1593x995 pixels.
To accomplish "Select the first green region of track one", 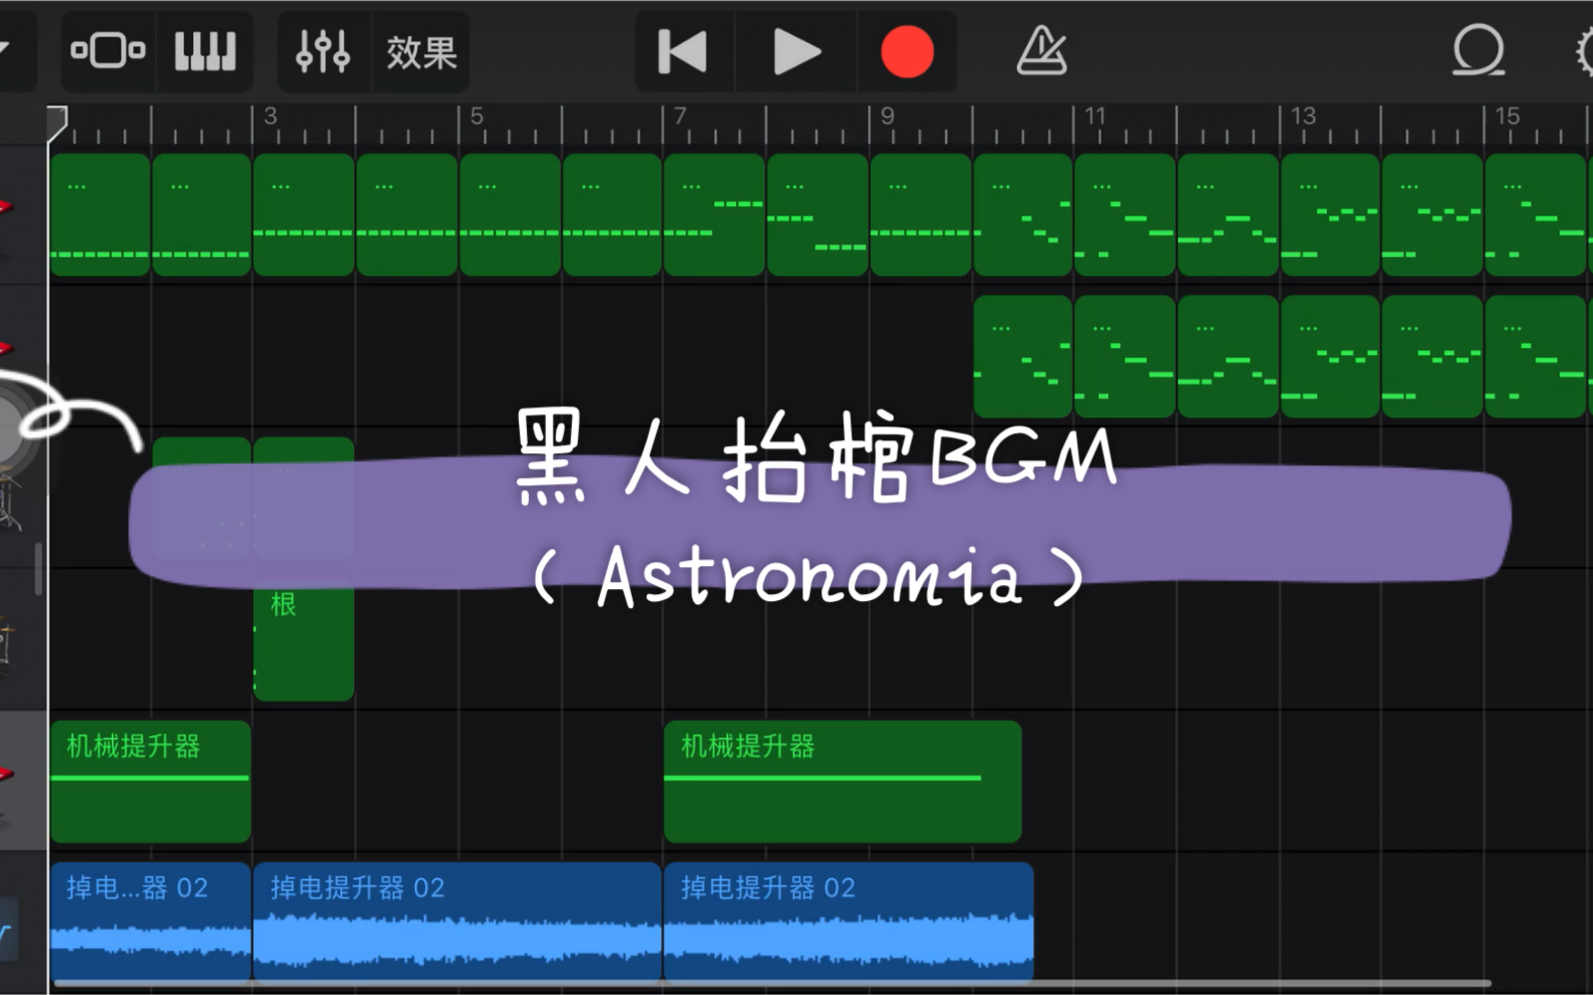I will (x=100, y=214).
